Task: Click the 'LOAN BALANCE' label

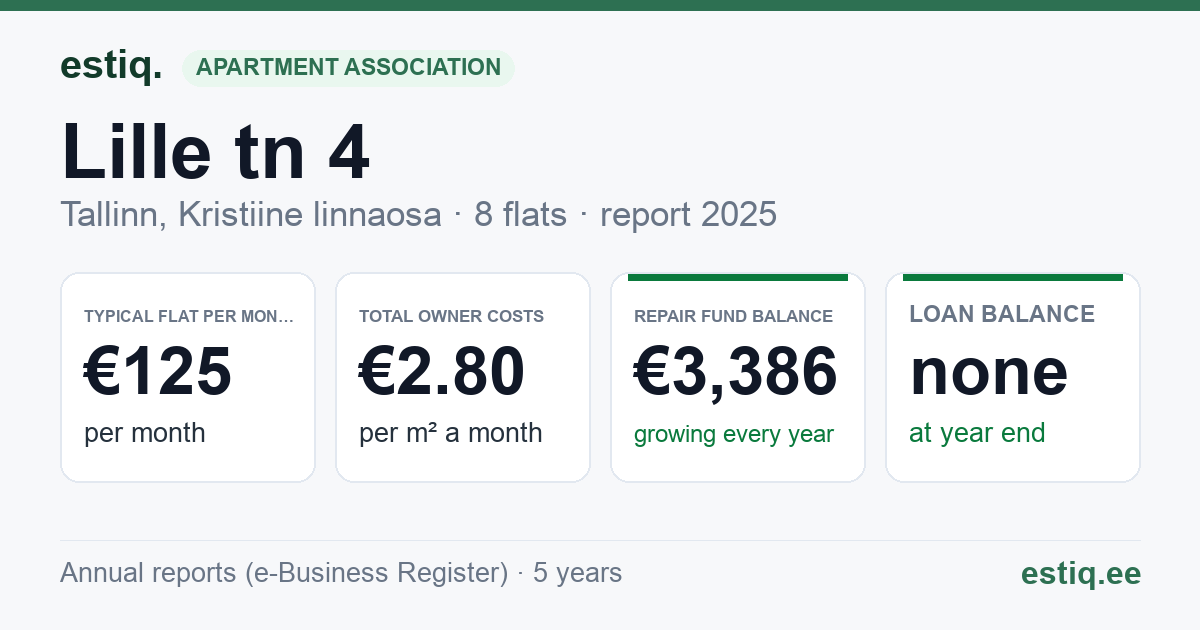Action: coord(1002,314)
